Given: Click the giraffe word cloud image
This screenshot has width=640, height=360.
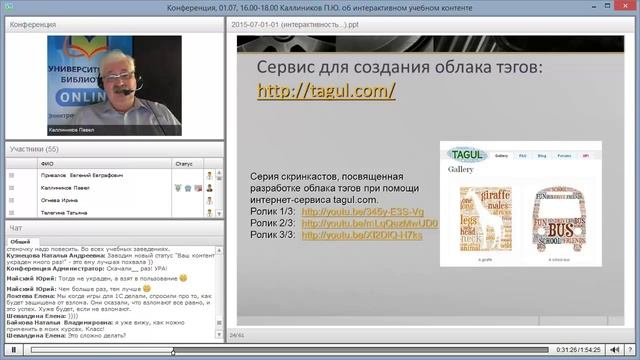Looking at the screenshot, I should [485, 219].
